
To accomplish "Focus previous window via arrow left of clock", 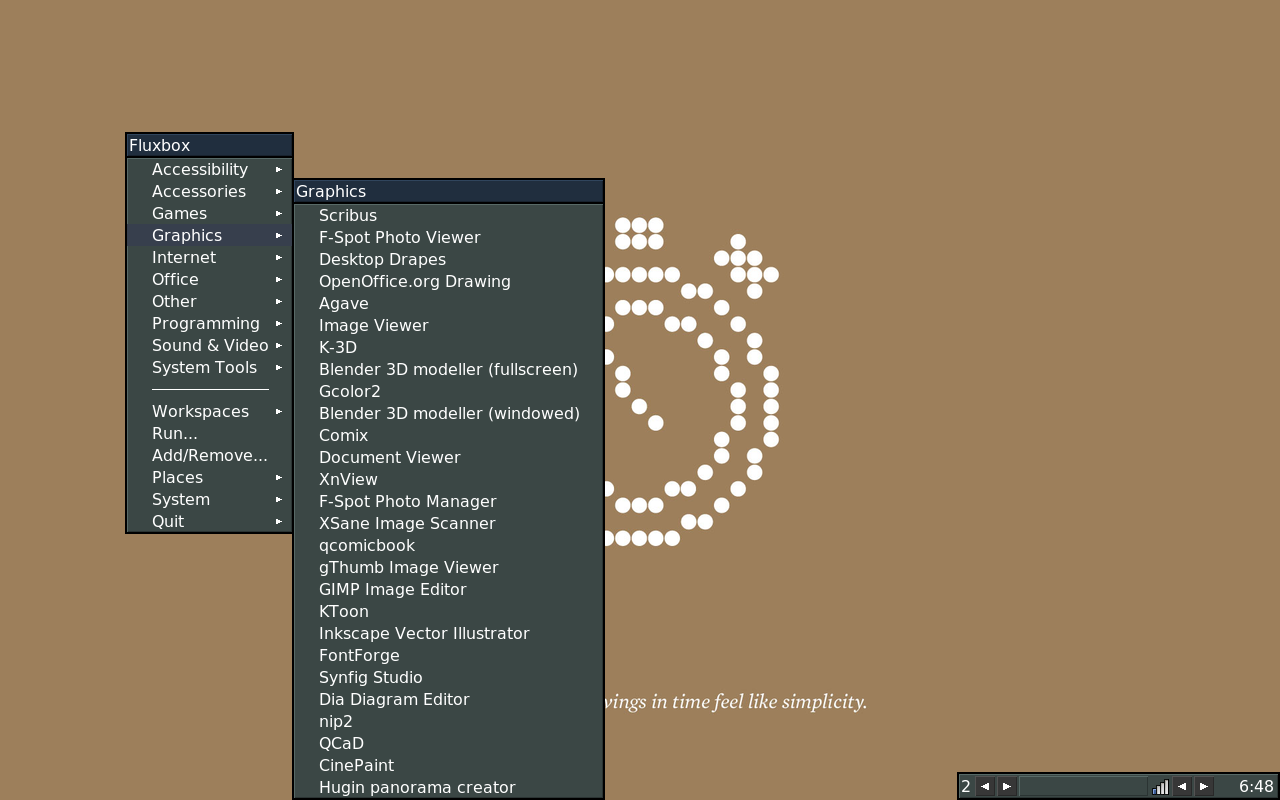I will click(1182, 786).
